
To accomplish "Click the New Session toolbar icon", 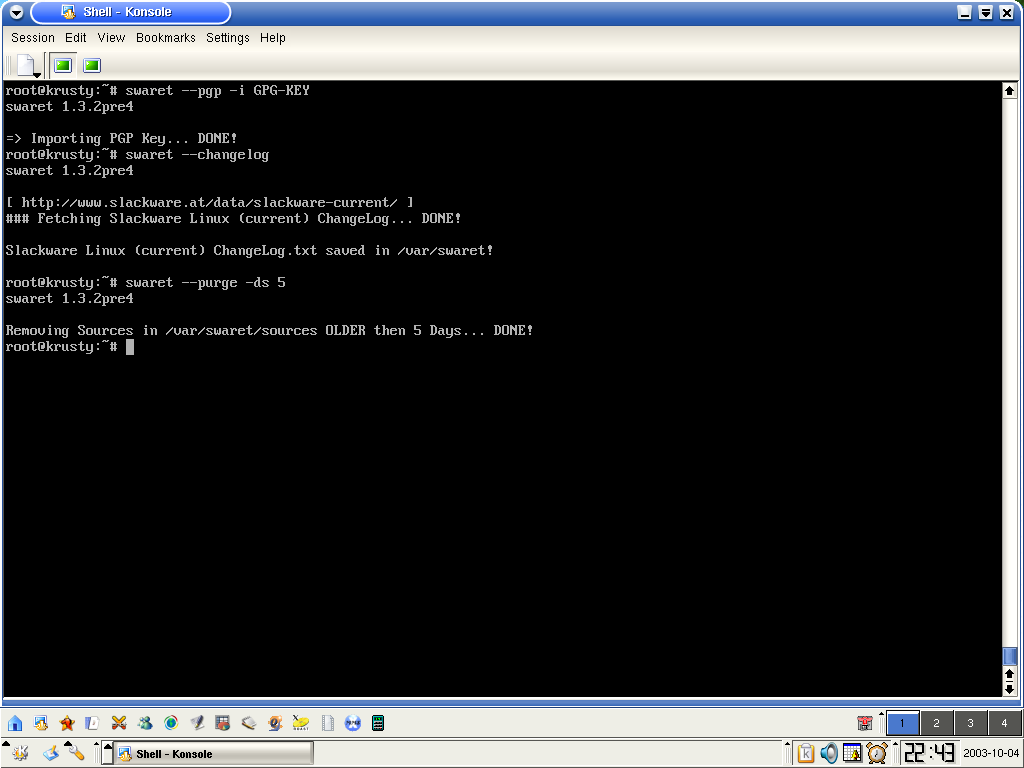I will [26, 65].
